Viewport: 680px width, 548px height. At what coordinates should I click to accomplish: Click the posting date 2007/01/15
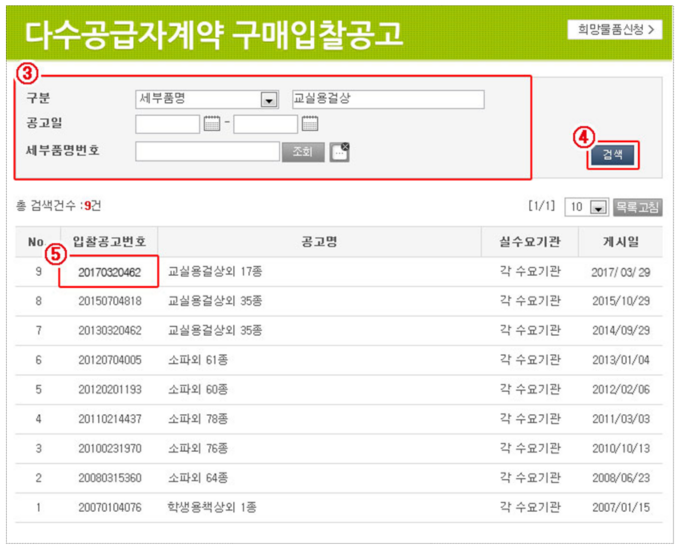point(621,507)
